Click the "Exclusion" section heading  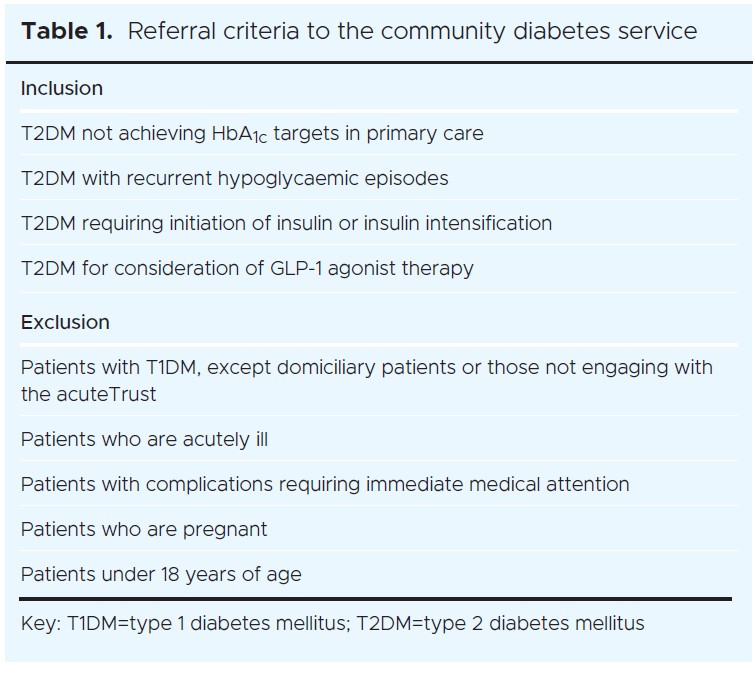65,322
